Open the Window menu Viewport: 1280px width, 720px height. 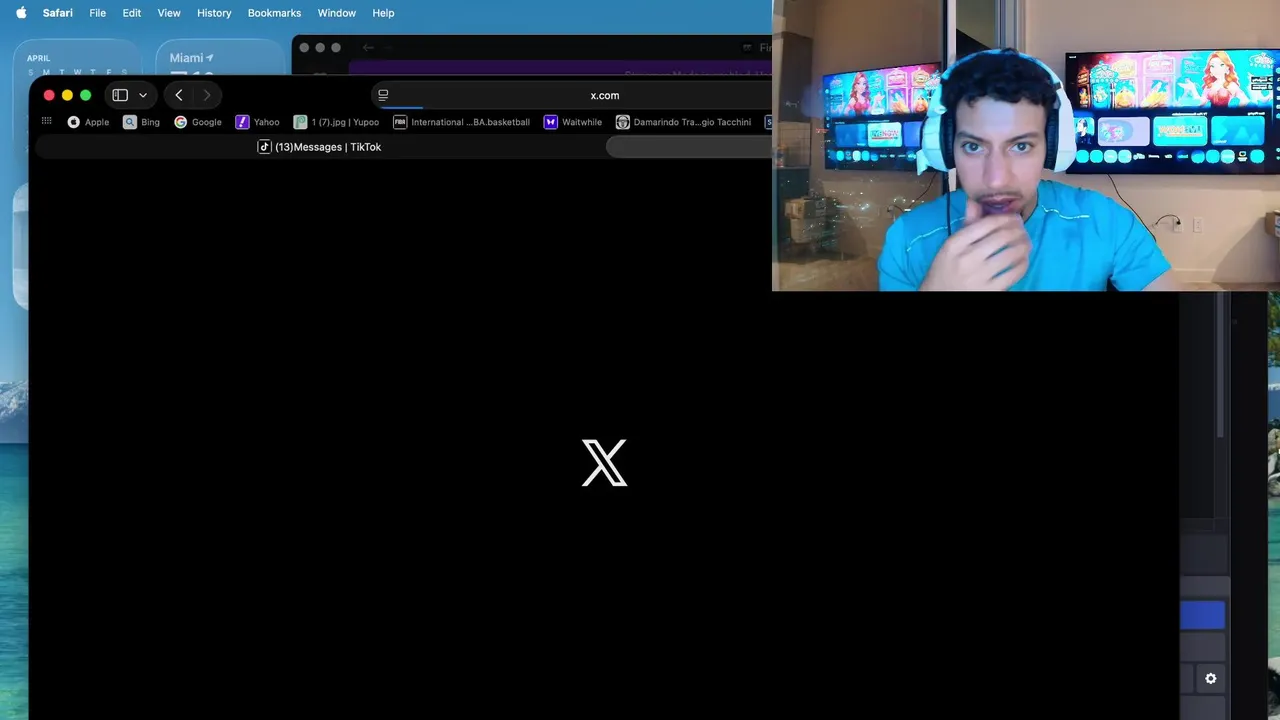click(x=336, y=13)
